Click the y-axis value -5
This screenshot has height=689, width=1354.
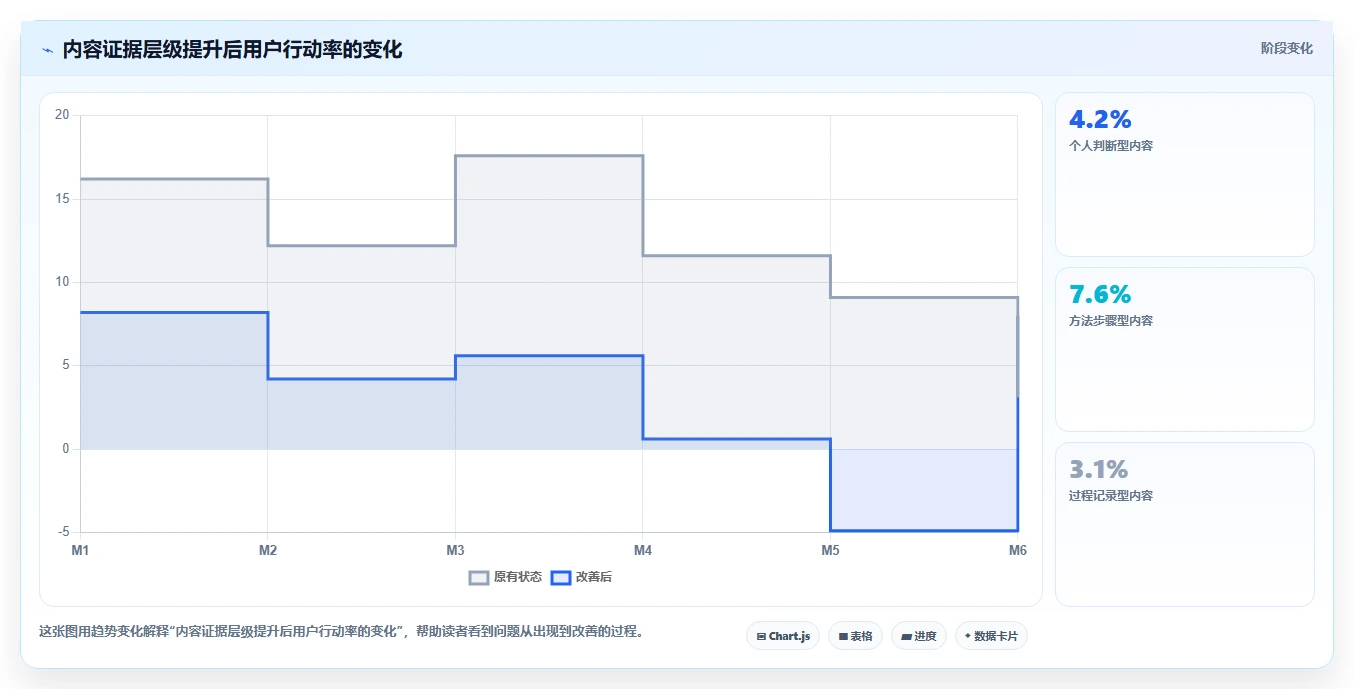[x=64, y=532]
